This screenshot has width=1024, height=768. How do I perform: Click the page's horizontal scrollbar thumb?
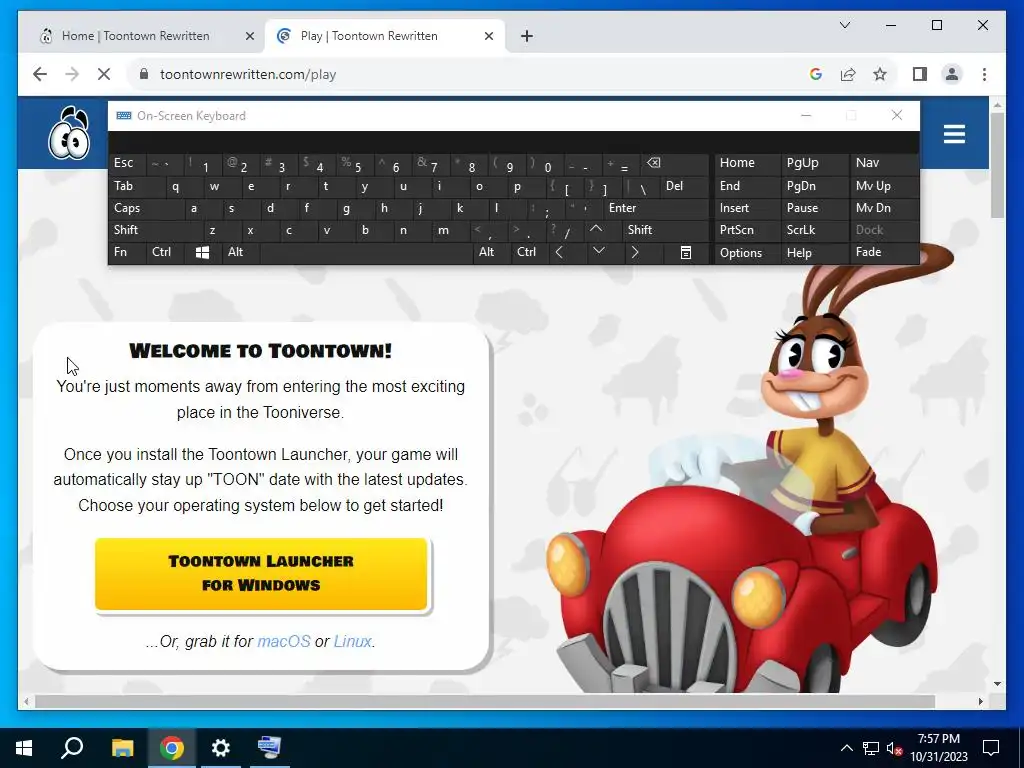(485, 701)
